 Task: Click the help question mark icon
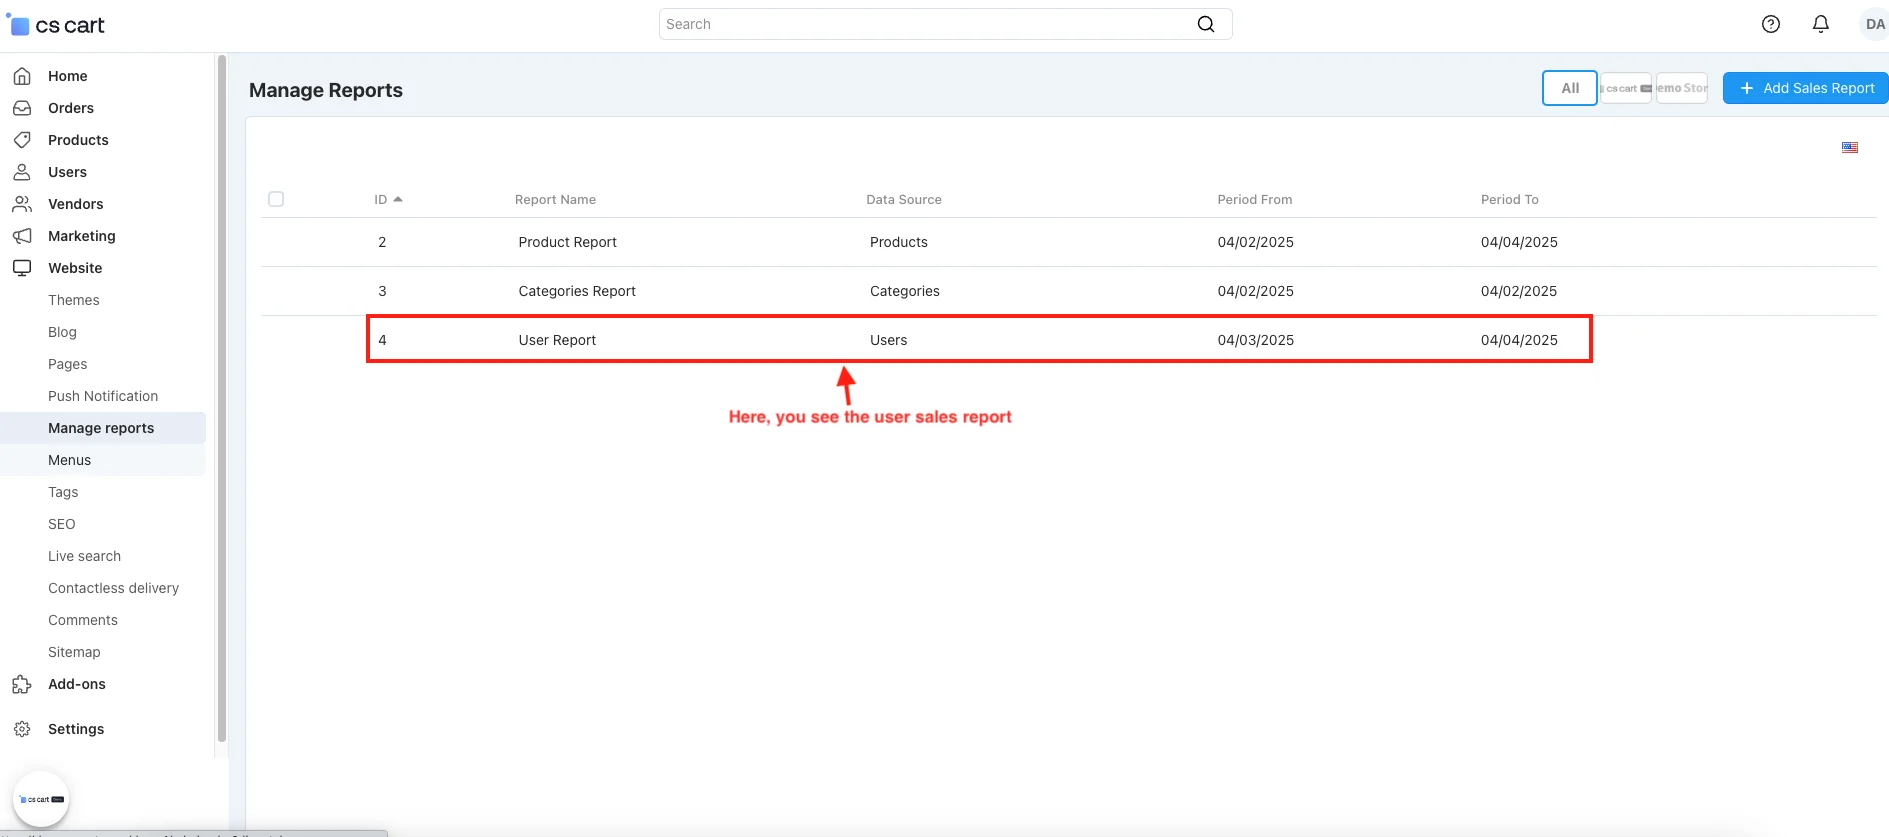[x=1770, y=24]
